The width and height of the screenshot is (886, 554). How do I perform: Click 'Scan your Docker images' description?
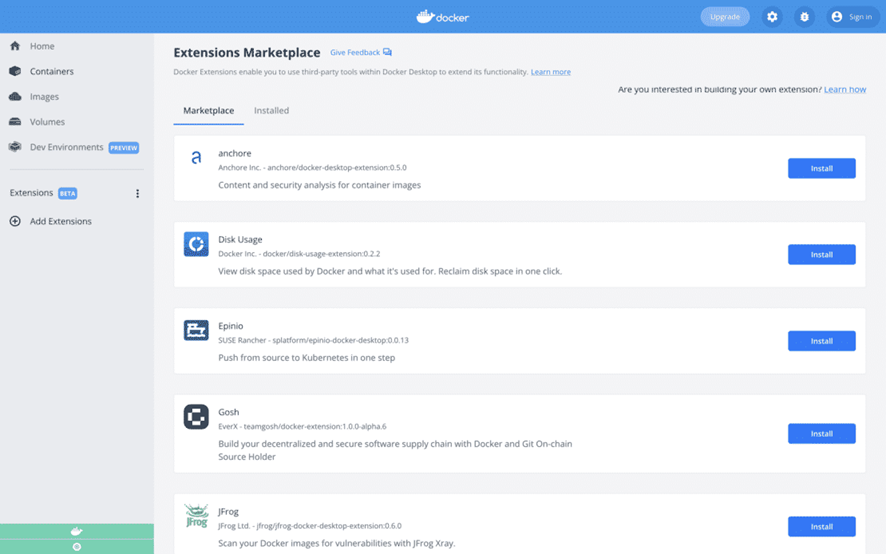tap(336, 543)
